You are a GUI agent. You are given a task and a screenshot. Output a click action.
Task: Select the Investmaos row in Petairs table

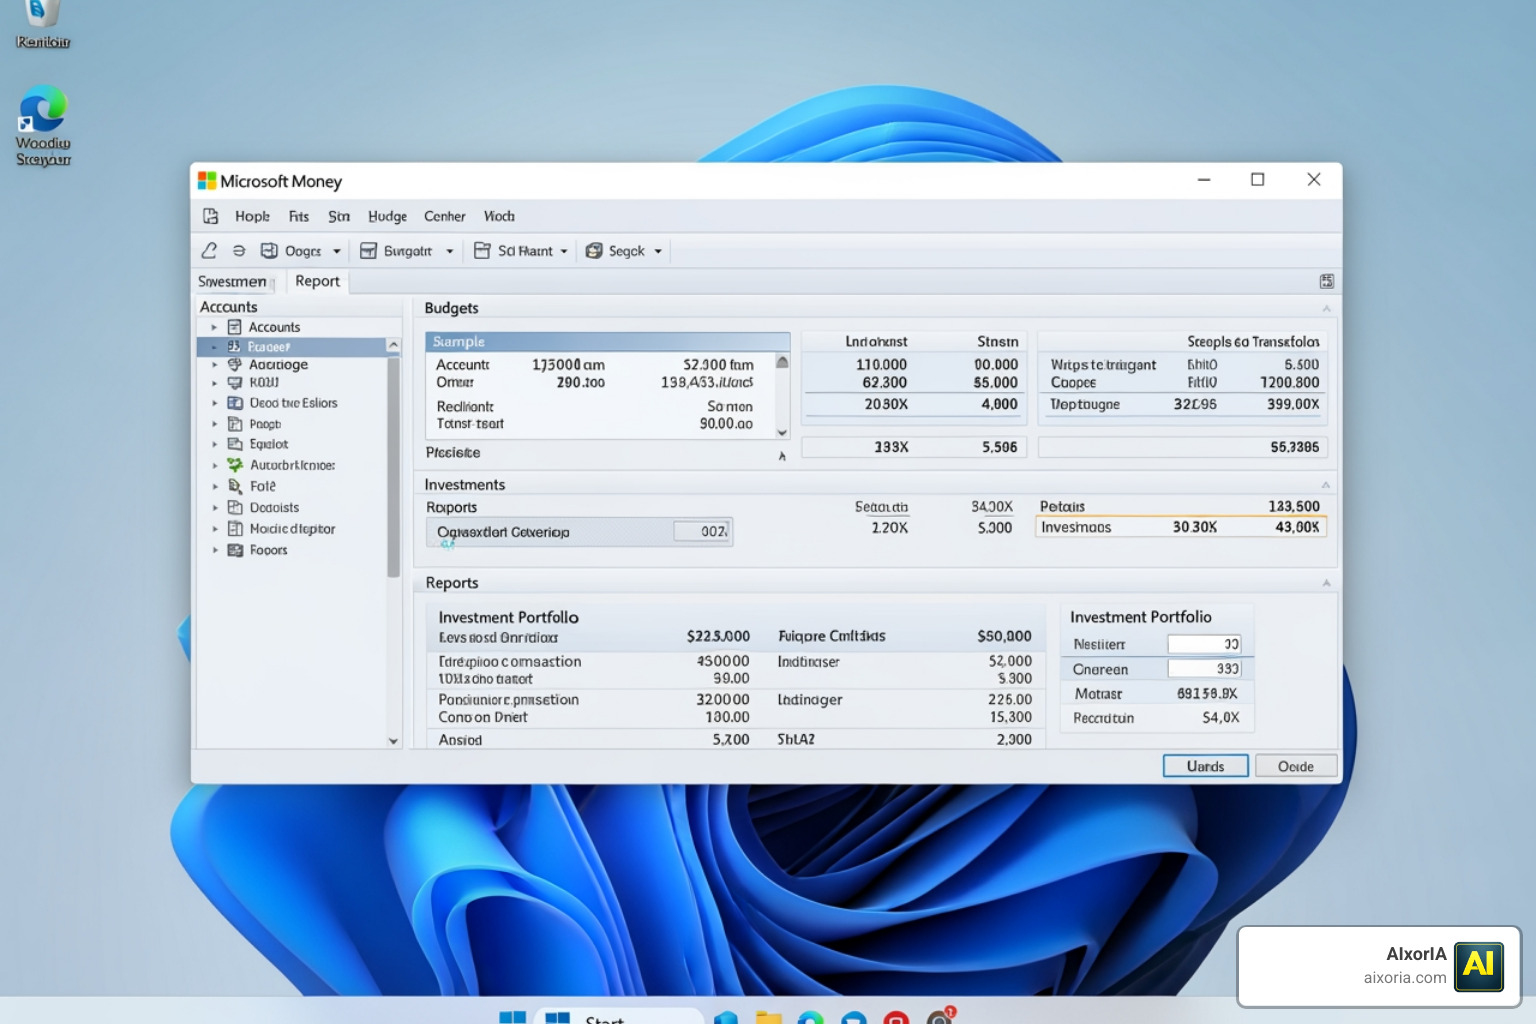pos(1182,527)
